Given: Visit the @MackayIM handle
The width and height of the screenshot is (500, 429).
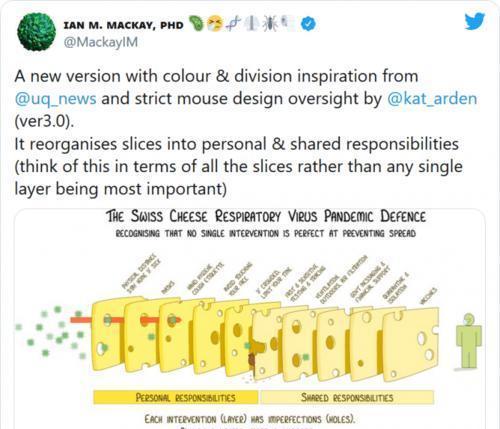Looking at the screenshot, I should 100,42.
